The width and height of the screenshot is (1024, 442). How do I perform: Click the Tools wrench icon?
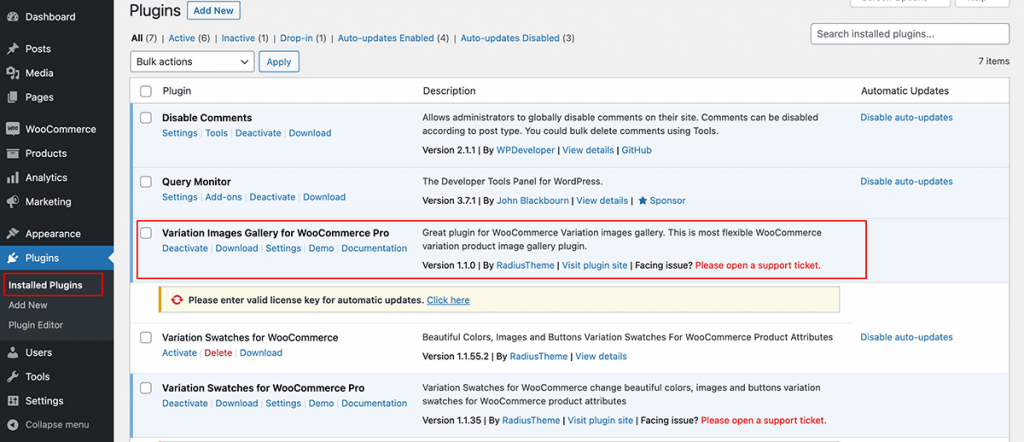[x=12, y=377]
